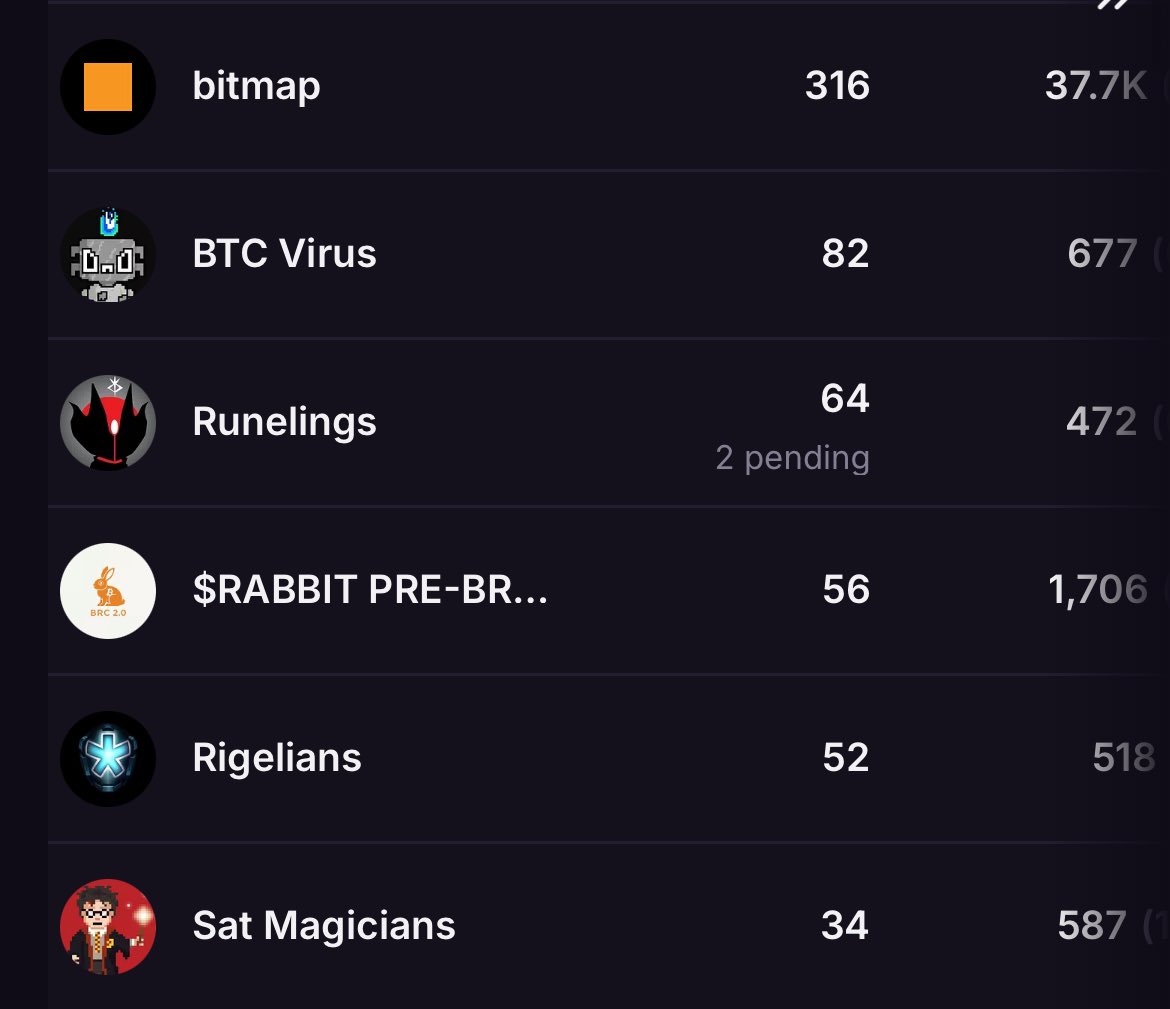This screenshot has width=1170, height=1009.
Task: Select the 82 count for BTC Virus
Action: pos(845,254)
